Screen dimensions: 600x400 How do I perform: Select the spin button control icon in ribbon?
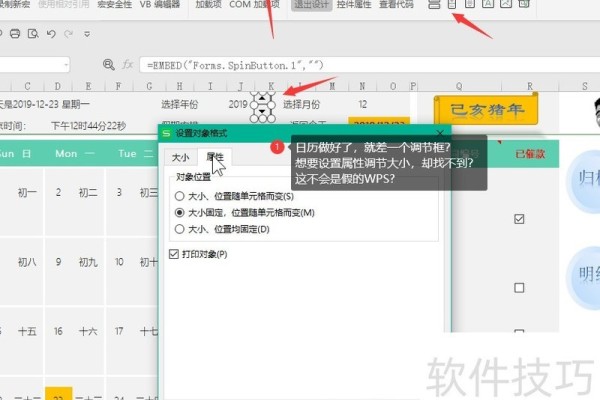[452, 4]
